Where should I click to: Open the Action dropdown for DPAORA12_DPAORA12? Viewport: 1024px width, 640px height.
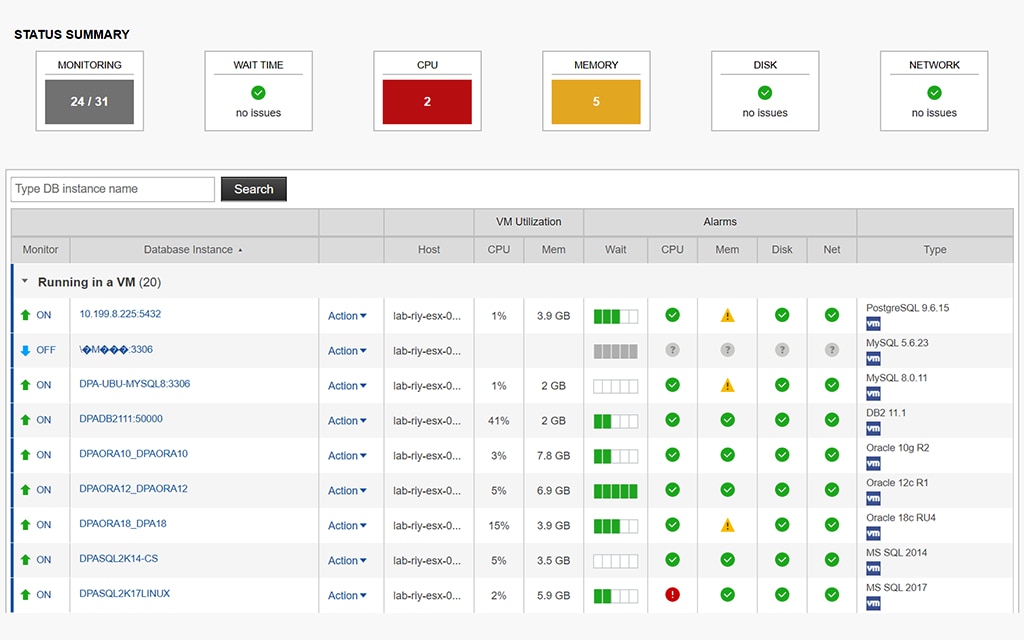[347, 490]
